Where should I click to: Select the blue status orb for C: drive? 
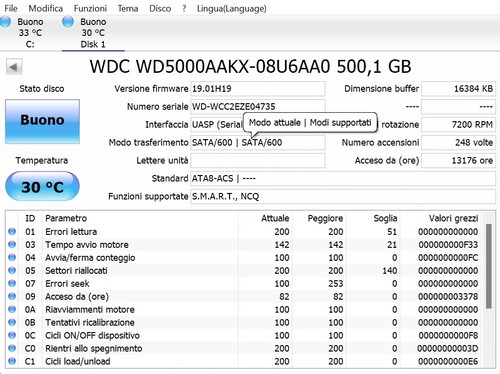[x=5, y=22]
